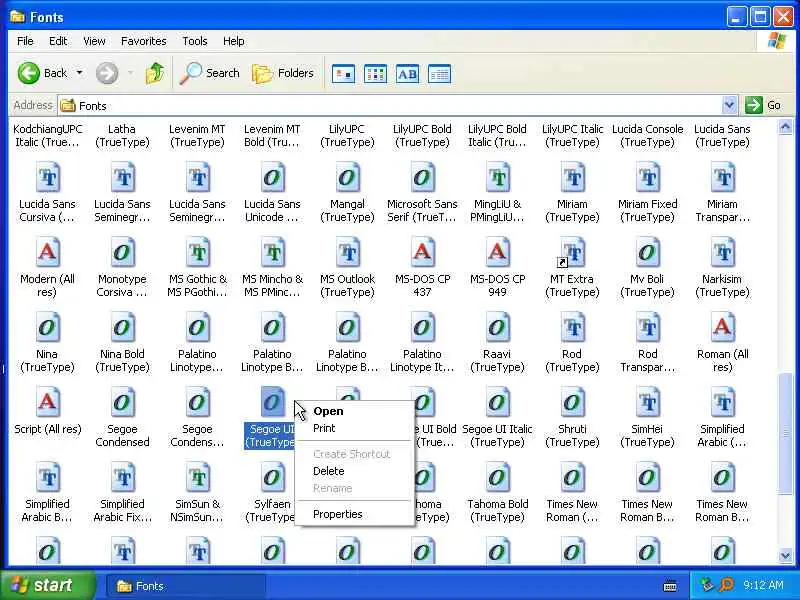Click the Go button
The width and height of the screenshot is (800, 600).
(x=763, y=106)
